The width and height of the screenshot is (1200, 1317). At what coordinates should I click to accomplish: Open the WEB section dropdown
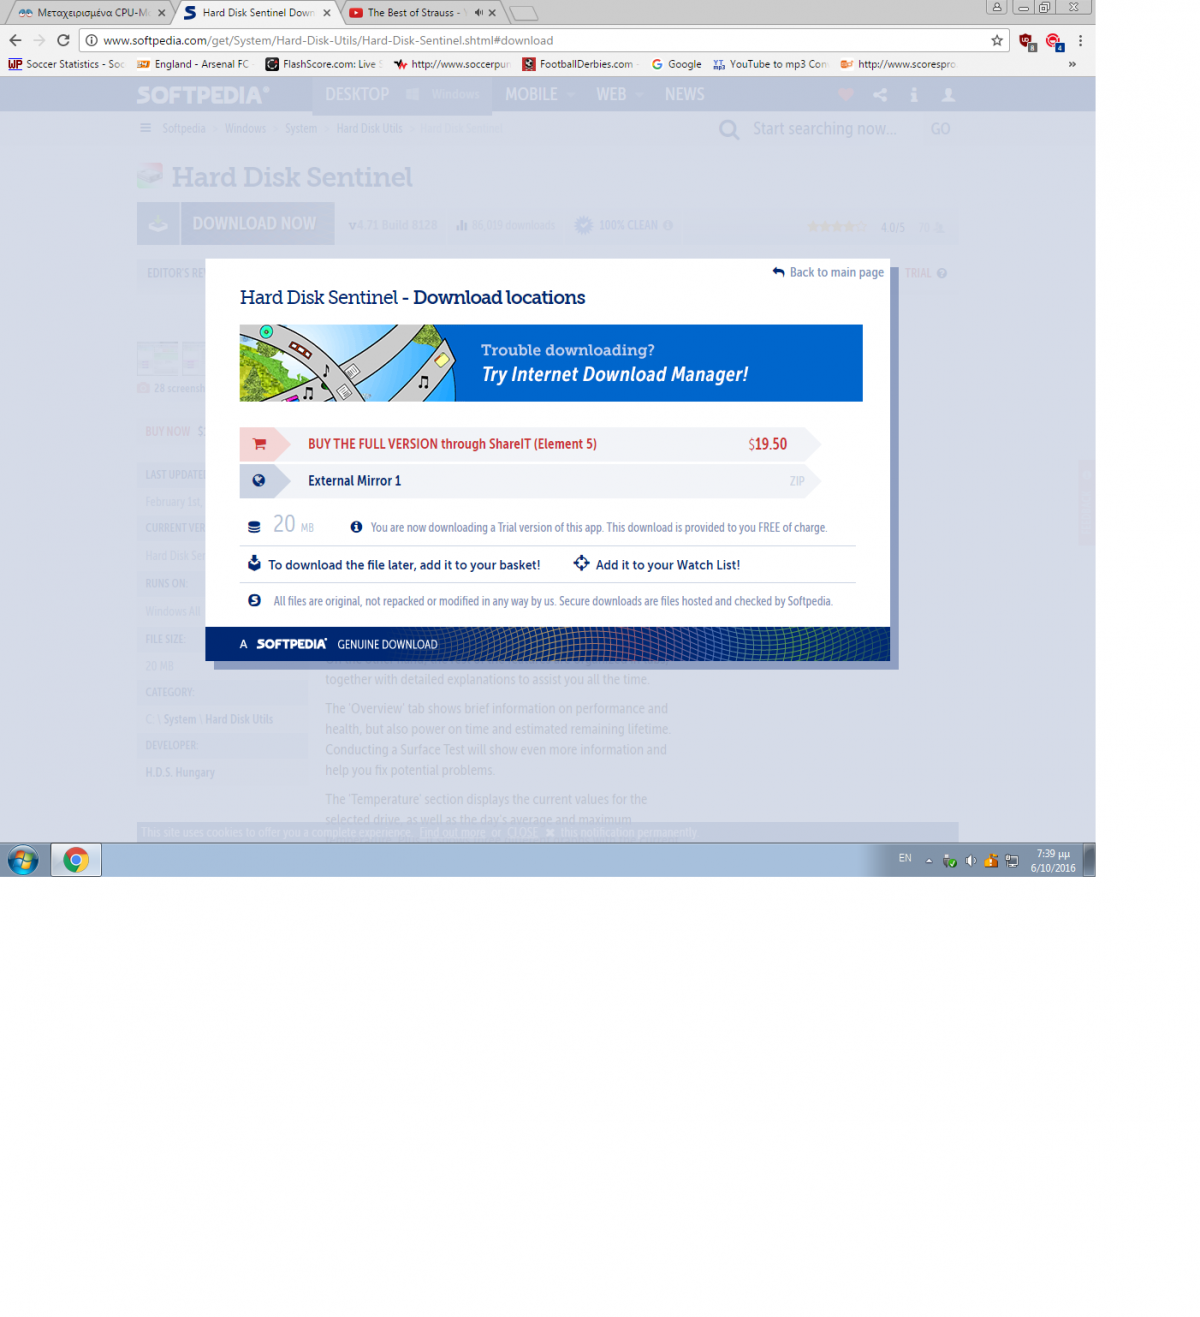pos(620,94)
